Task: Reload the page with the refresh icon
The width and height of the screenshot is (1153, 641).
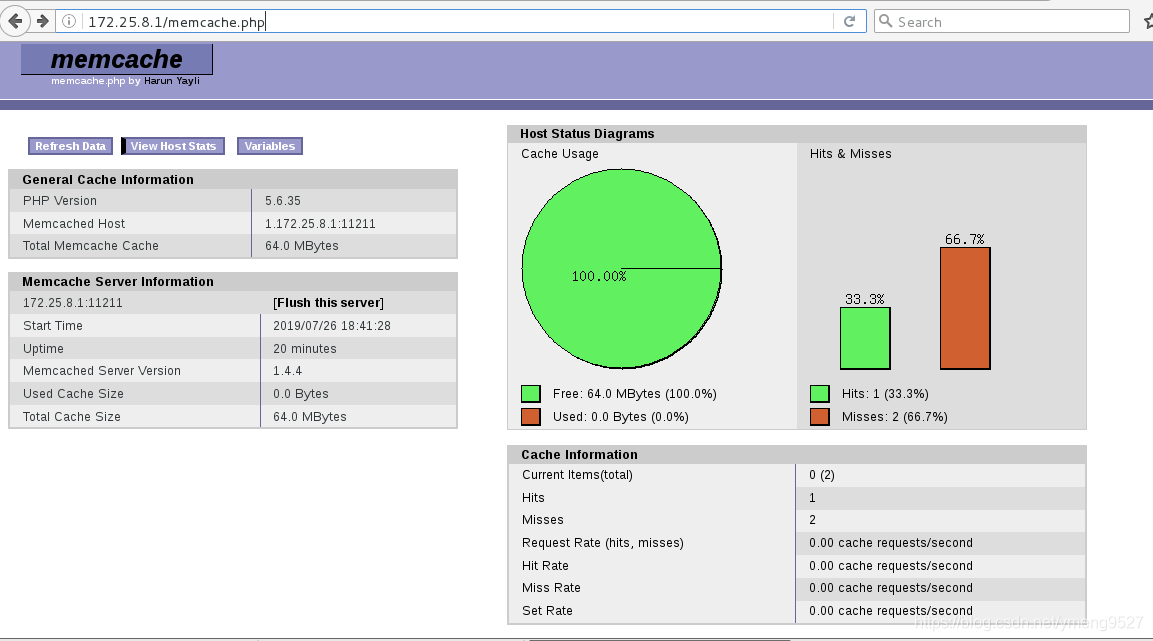Action: tap(849, 21)
